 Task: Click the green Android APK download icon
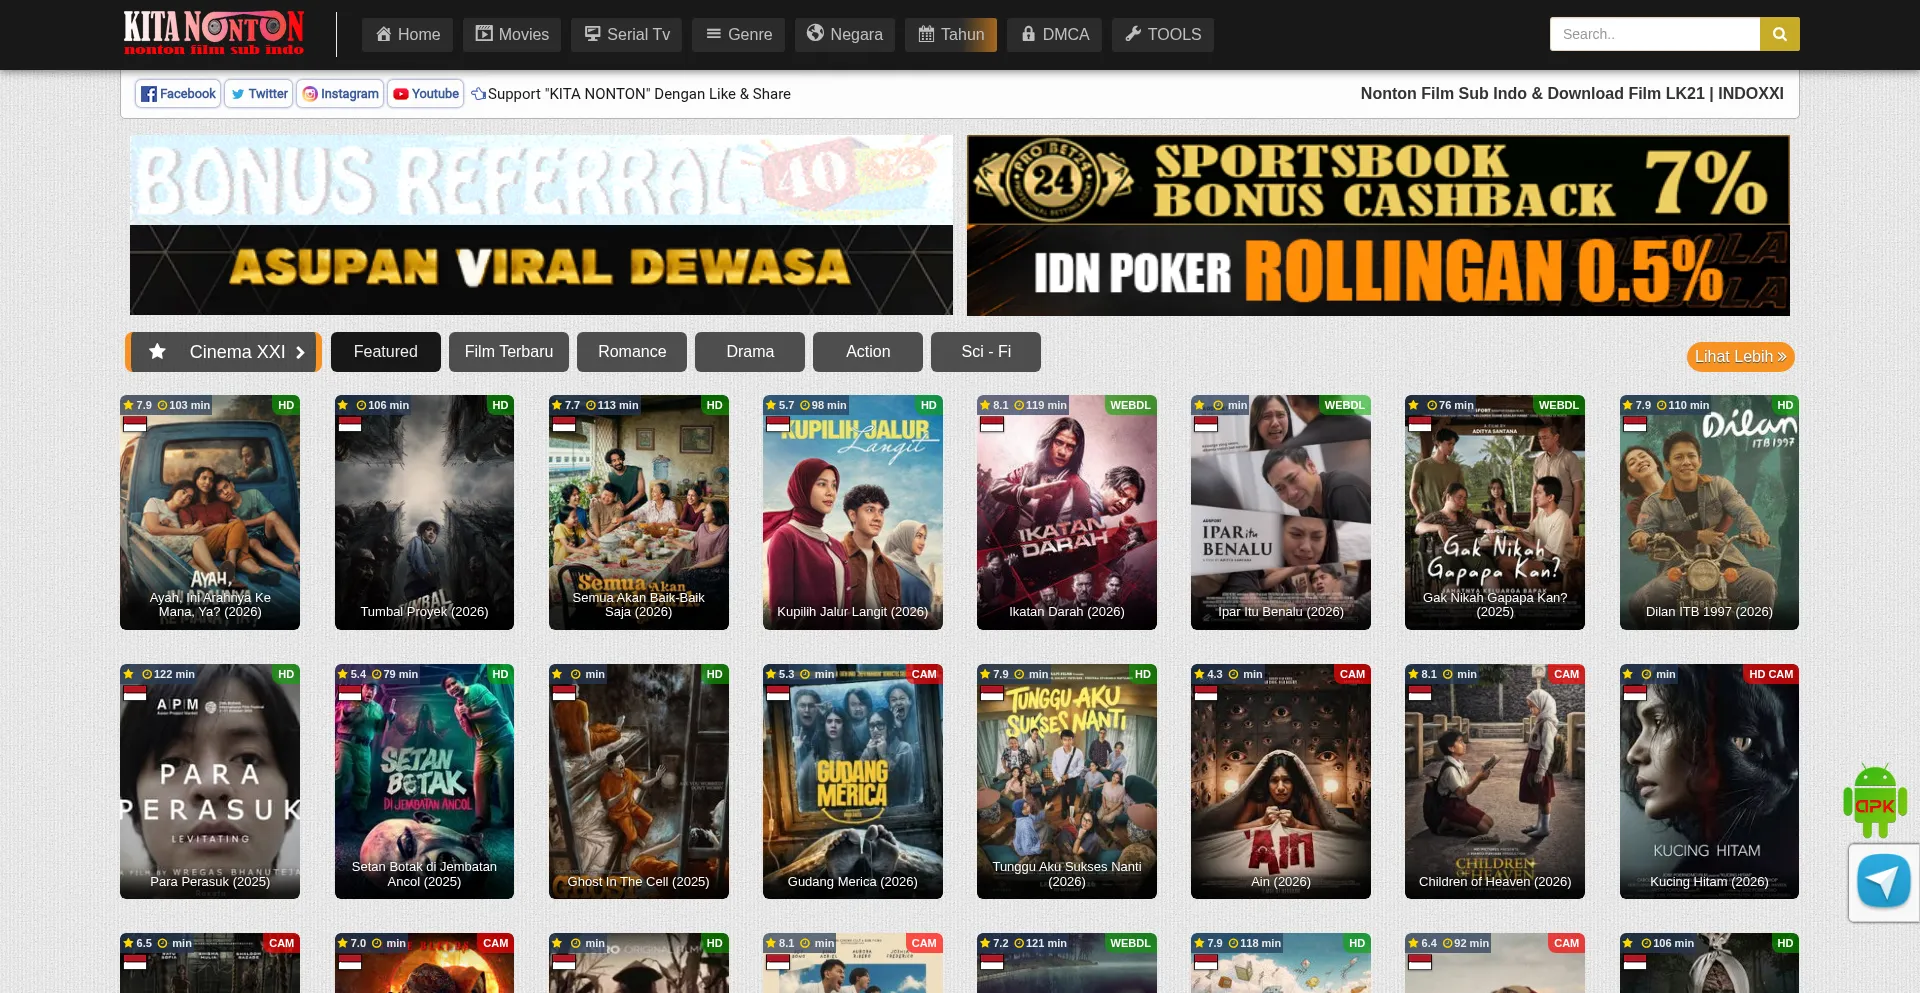tap(1875, 801)
